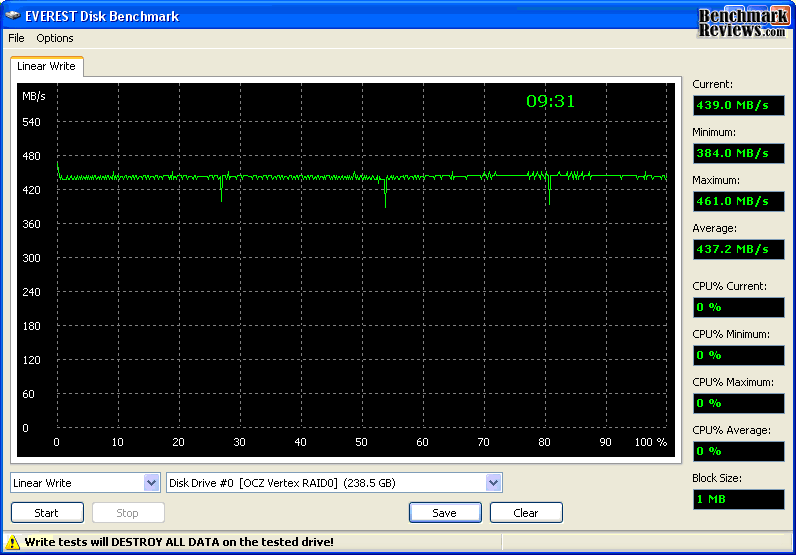796x555 pixels.
Task: Click the Average value 437.2 MB/s field
Action: pos(738,249)
